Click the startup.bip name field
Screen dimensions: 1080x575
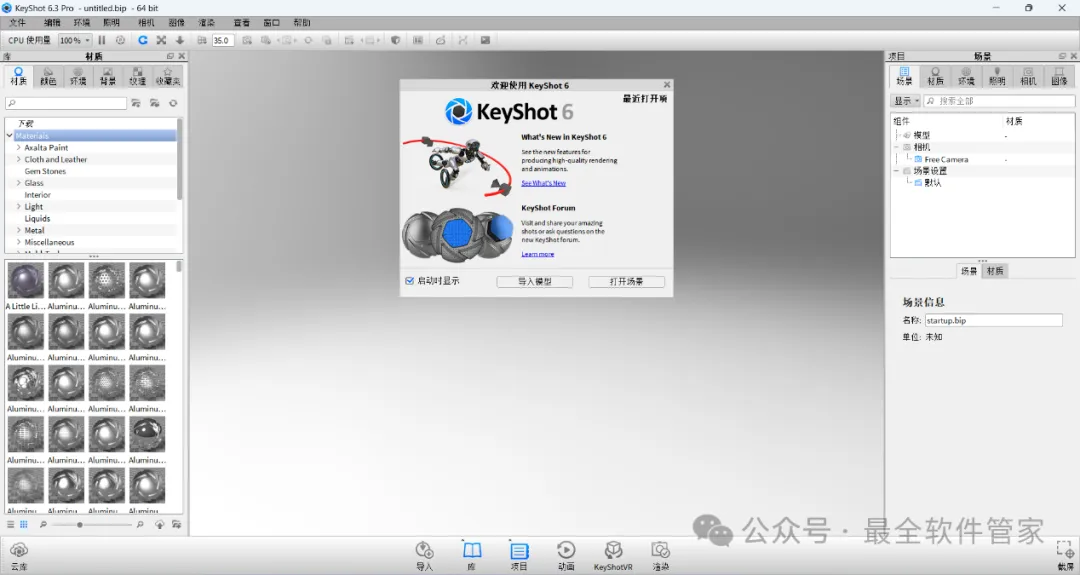coord(993,320)
